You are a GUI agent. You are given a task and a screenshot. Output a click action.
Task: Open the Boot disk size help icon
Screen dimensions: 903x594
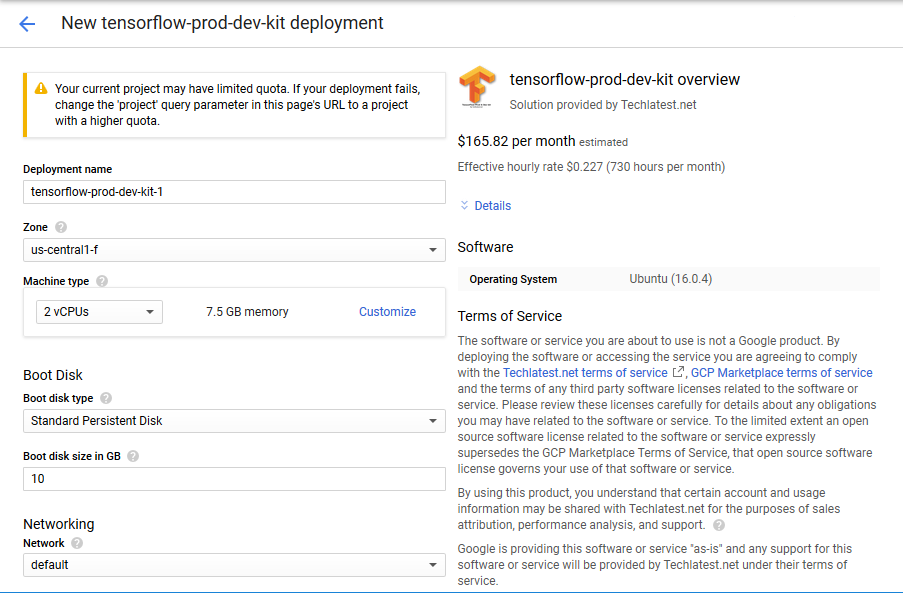133,456
